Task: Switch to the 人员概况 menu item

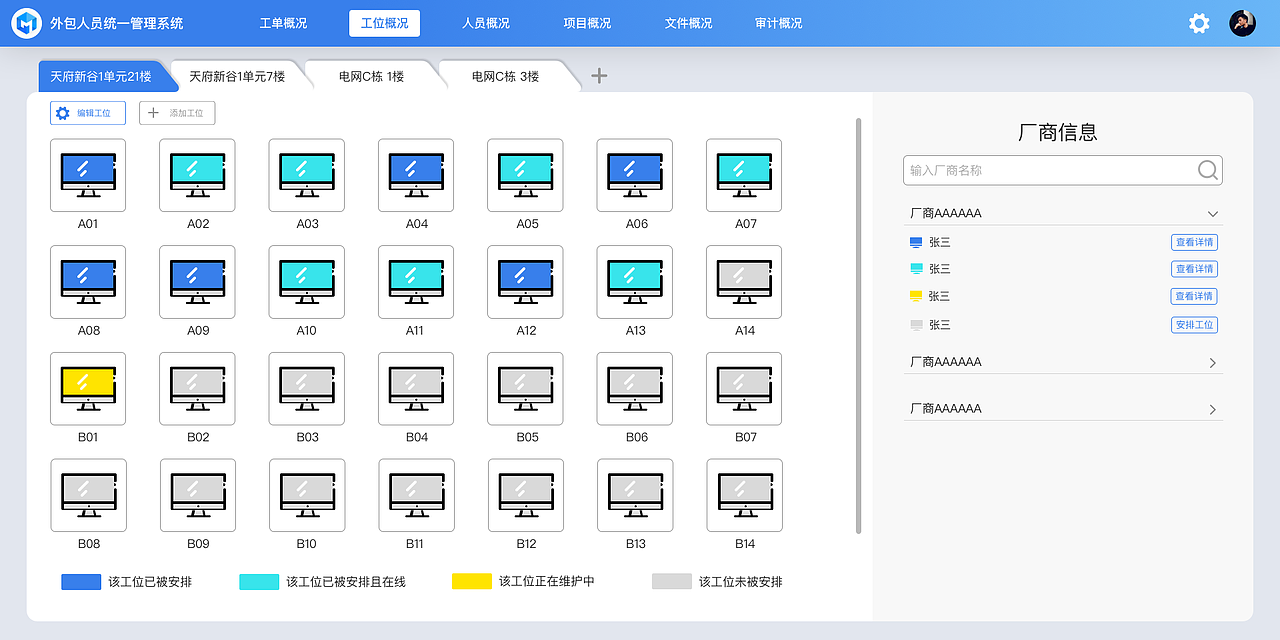Action: point(485,22)
